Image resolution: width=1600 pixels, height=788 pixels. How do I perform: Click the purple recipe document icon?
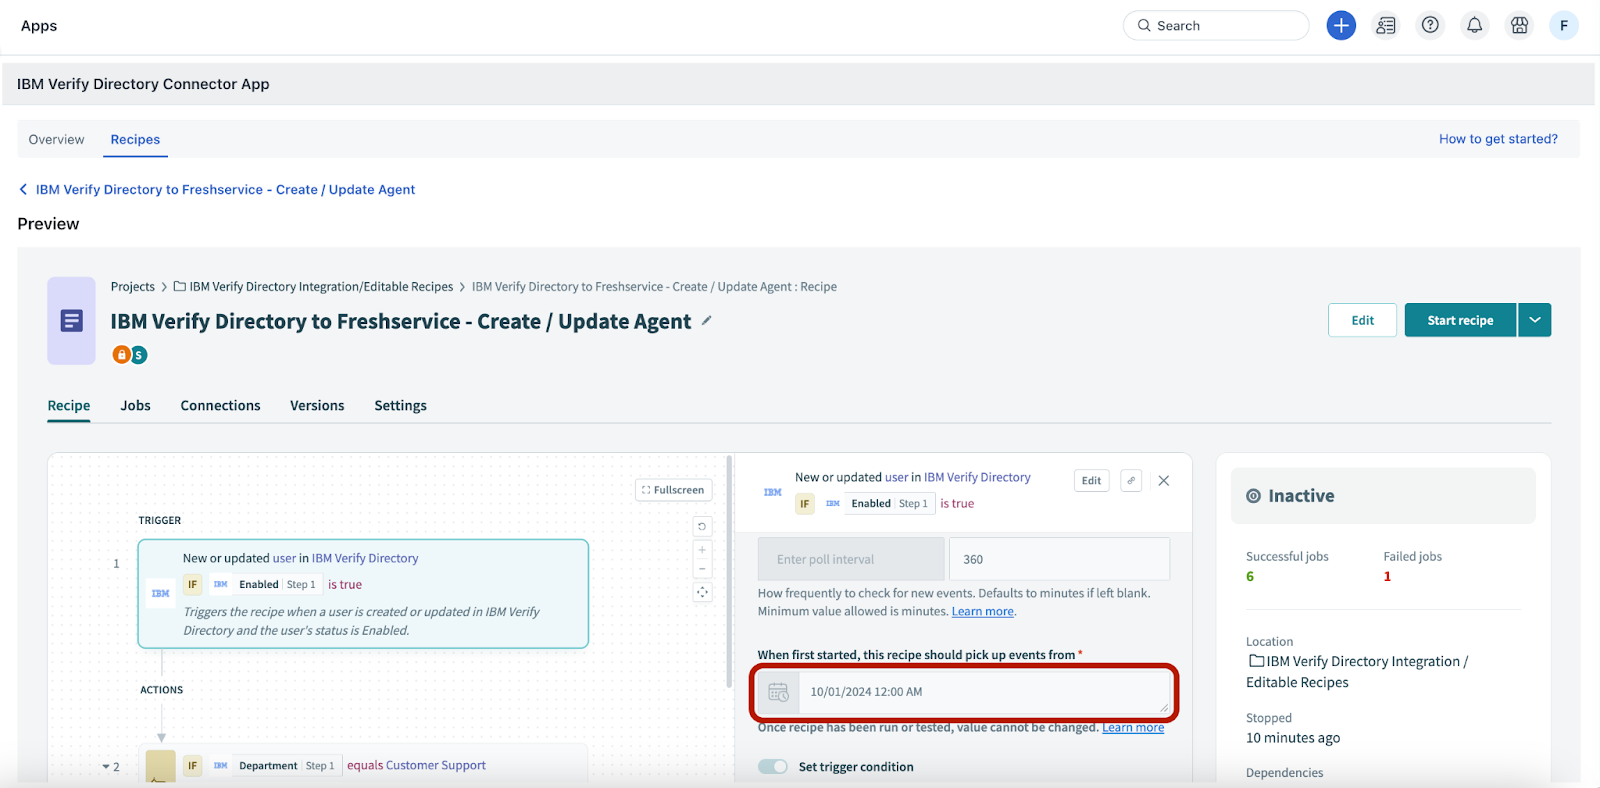pyautogui.click(x=71, y=321)
